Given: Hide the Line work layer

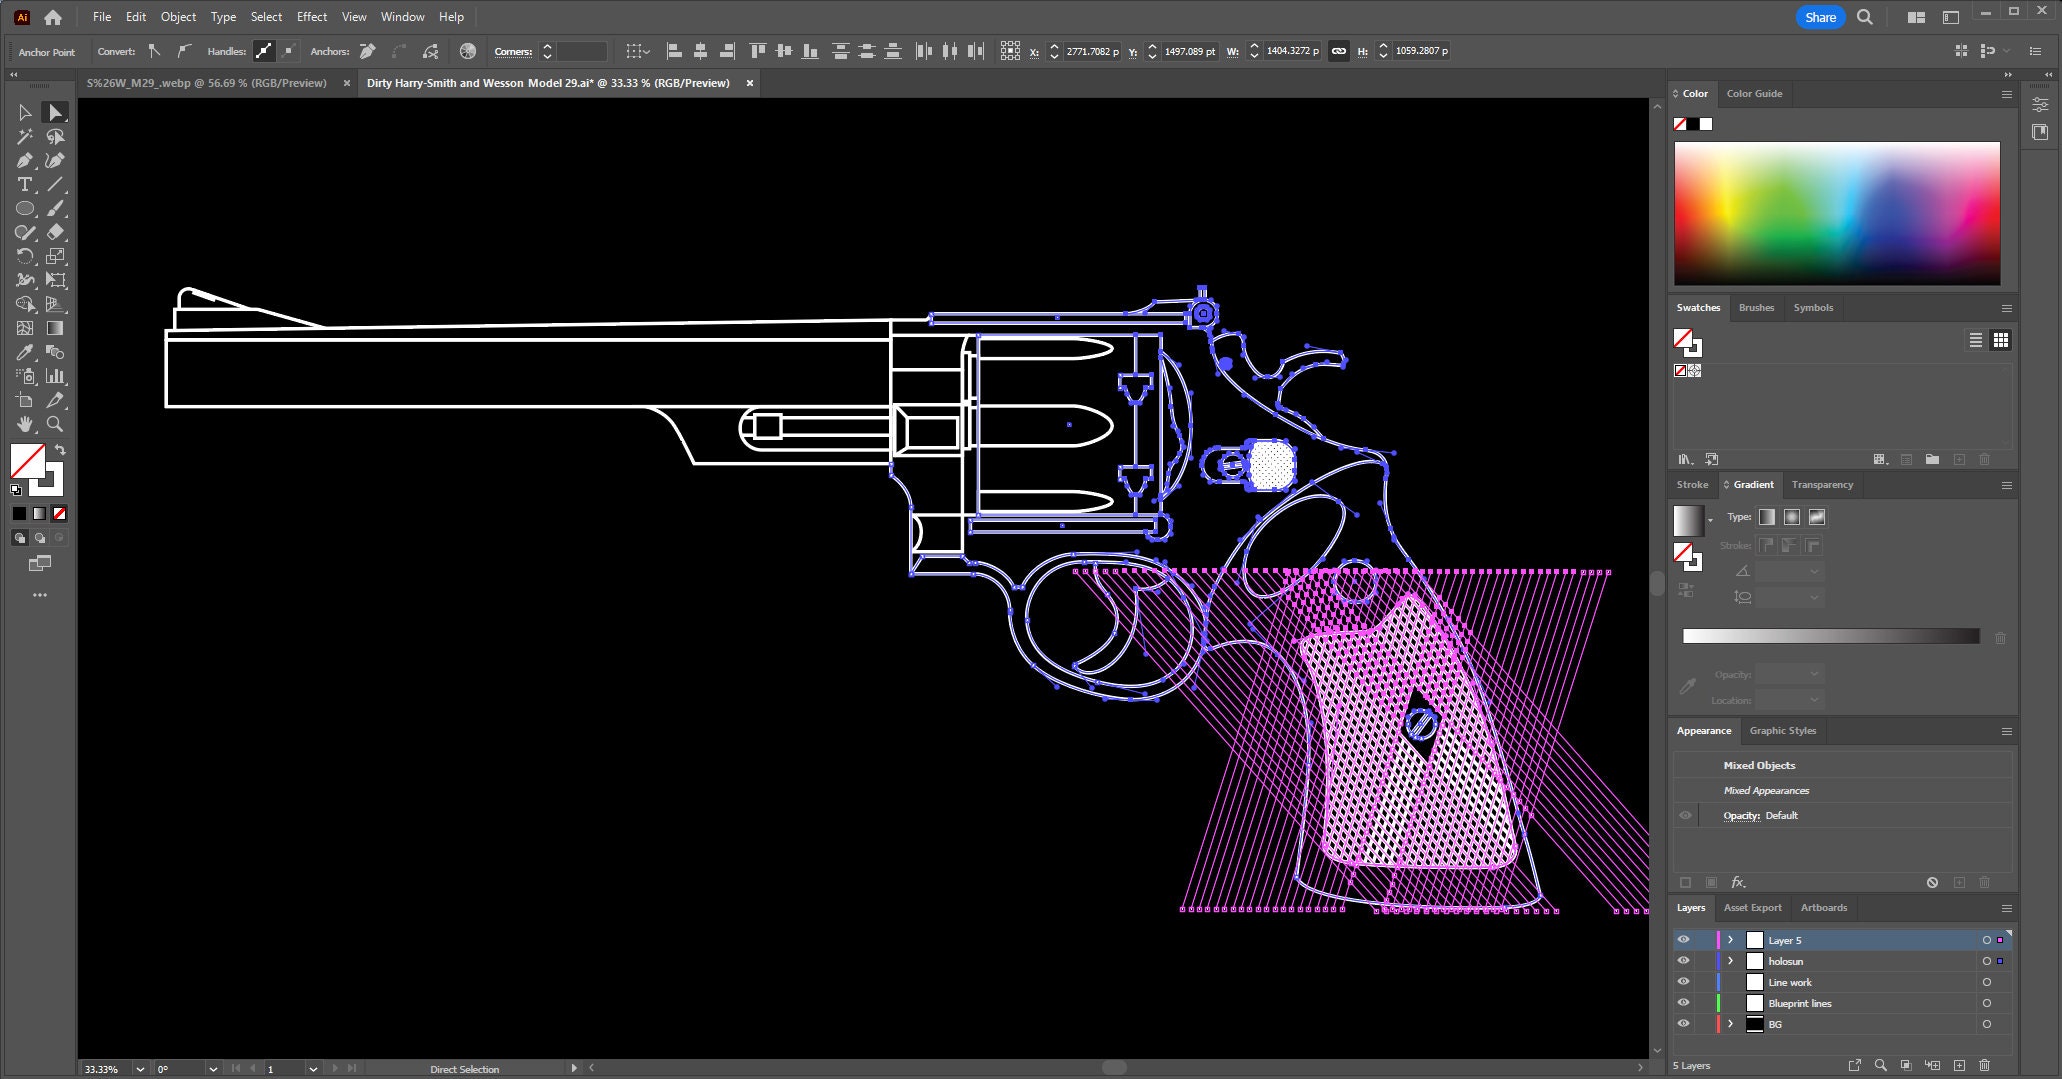Looking at the screenshot, I should 1683,982.
